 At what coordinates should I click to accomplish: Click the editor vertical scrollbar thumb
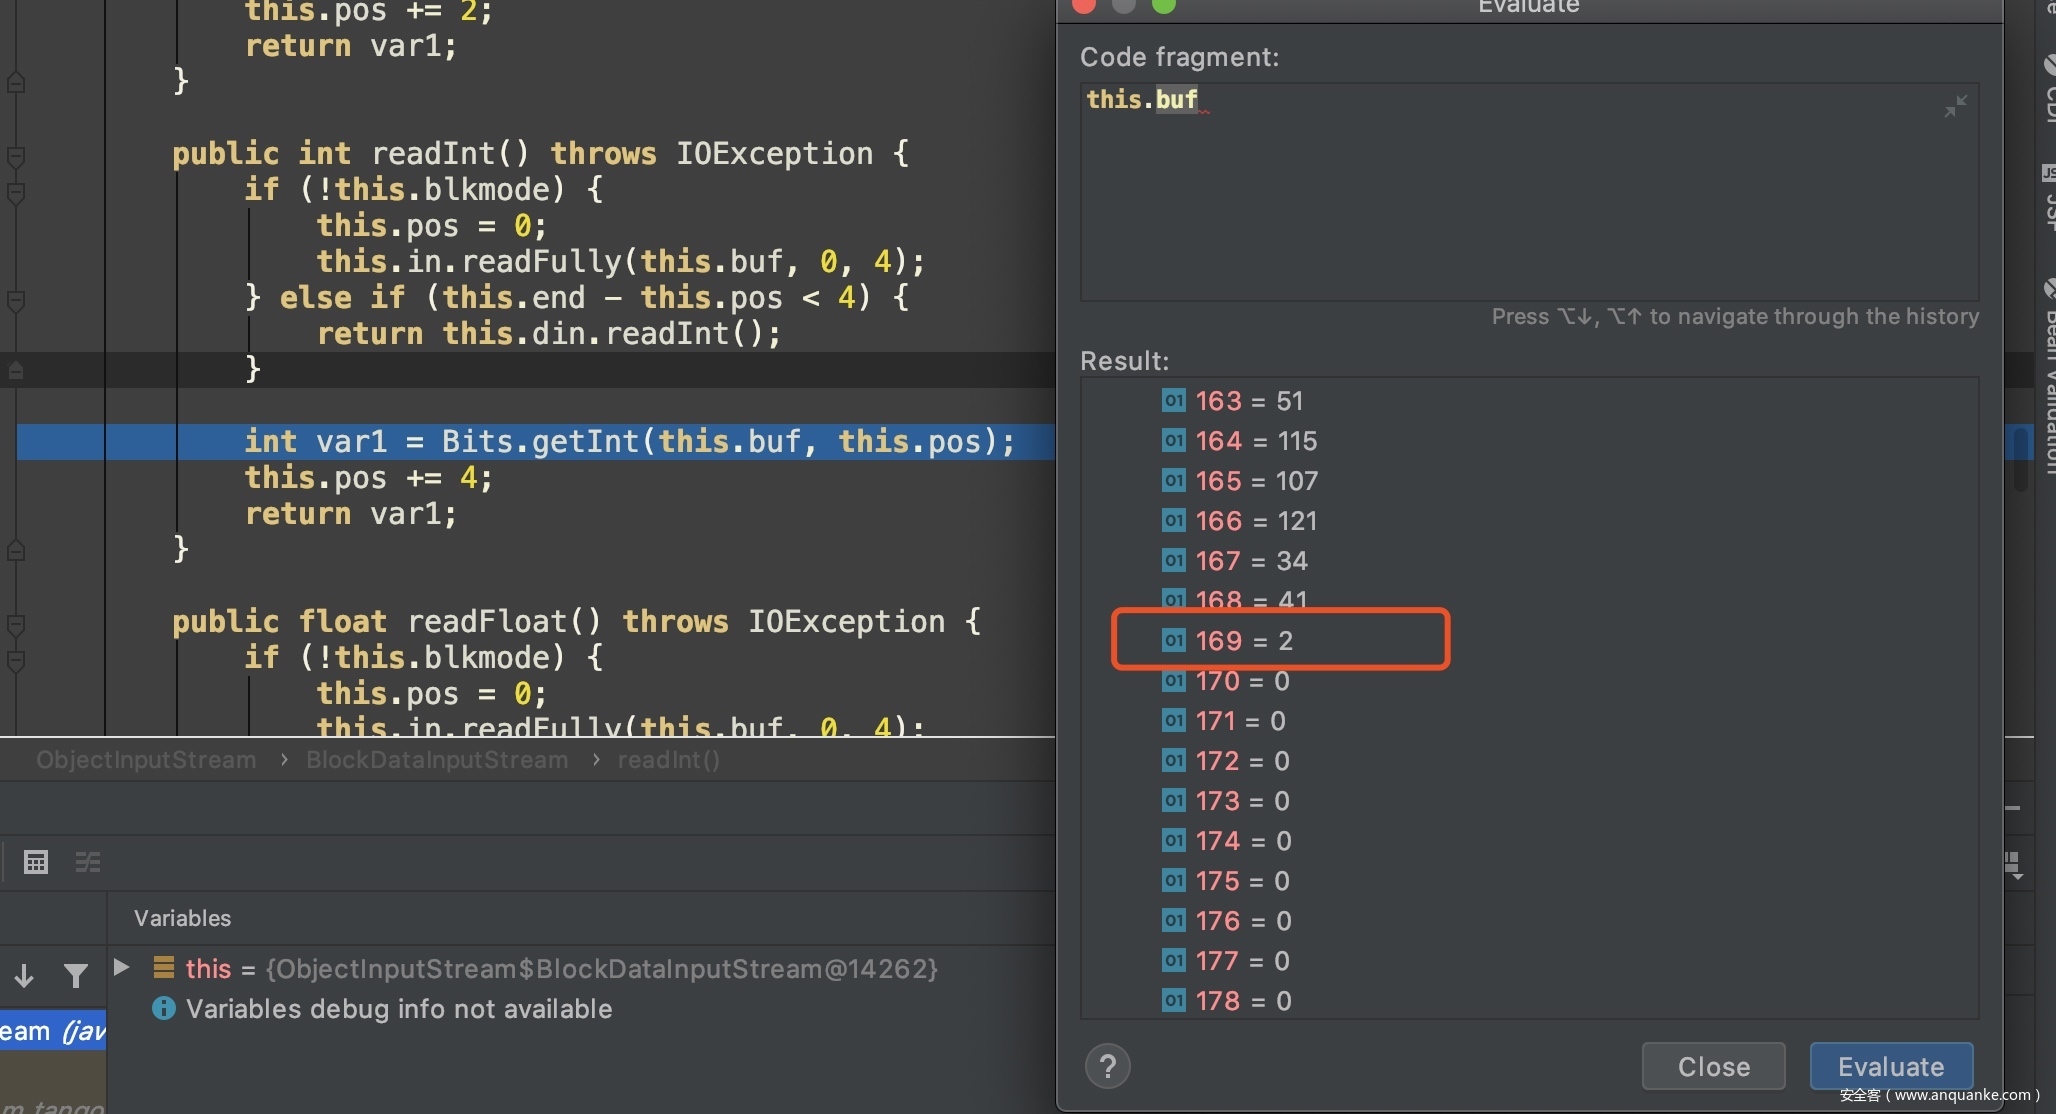2020,458
